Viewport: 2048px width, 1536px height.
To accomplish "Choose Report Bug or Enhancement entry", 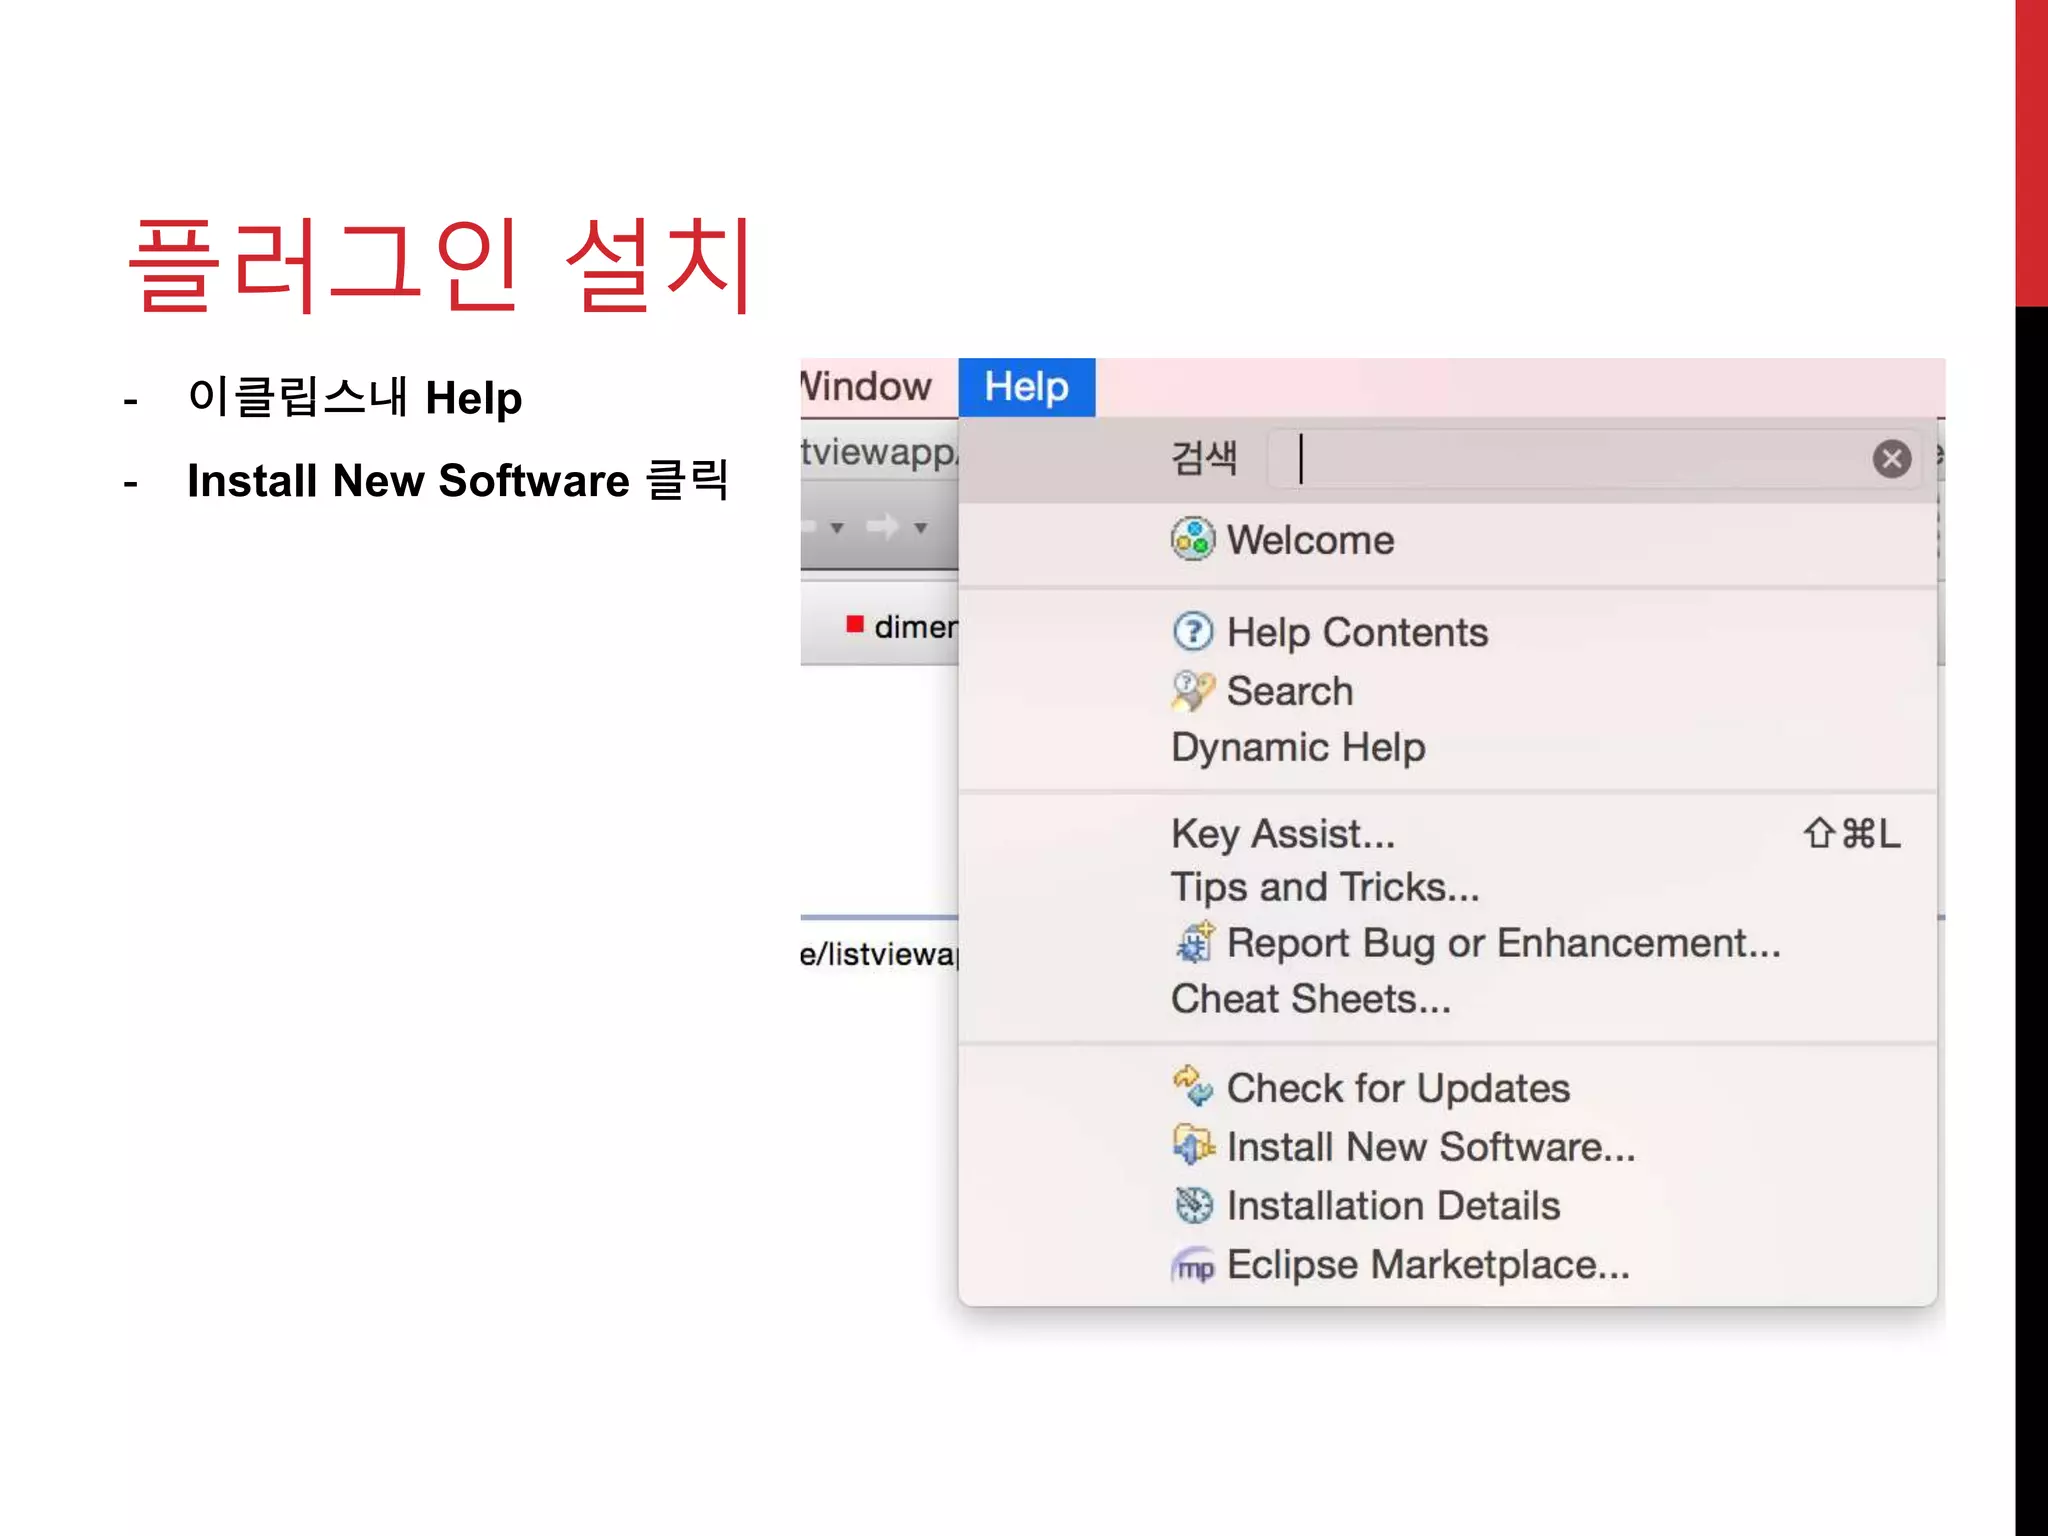I will tap(1504, 943).
